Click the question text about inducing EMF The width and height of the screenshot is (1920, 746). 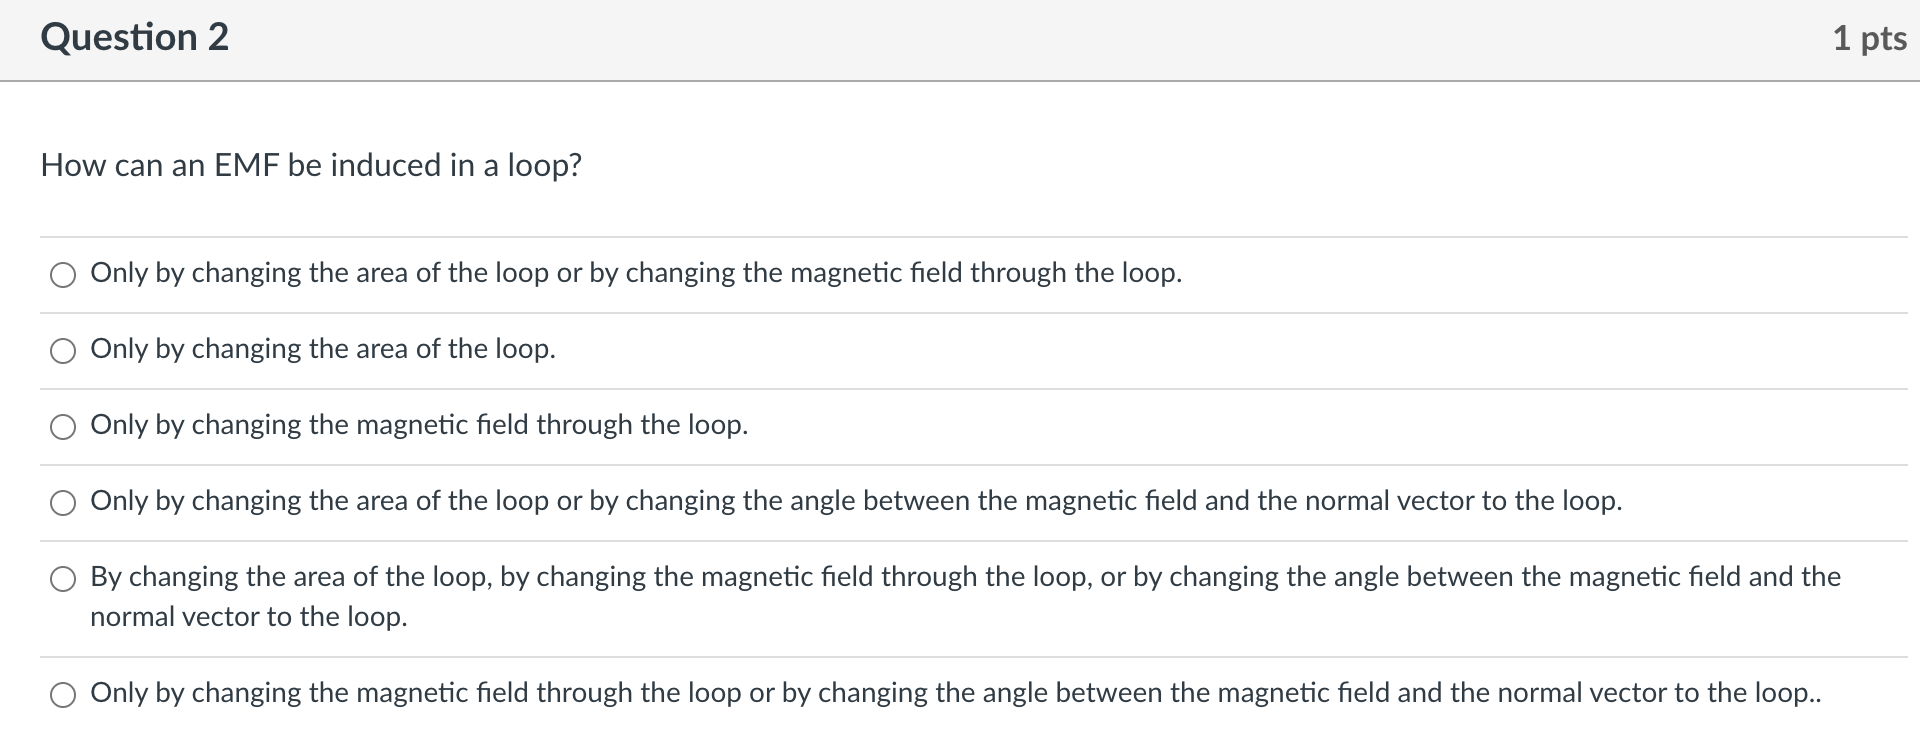point(310,165)
